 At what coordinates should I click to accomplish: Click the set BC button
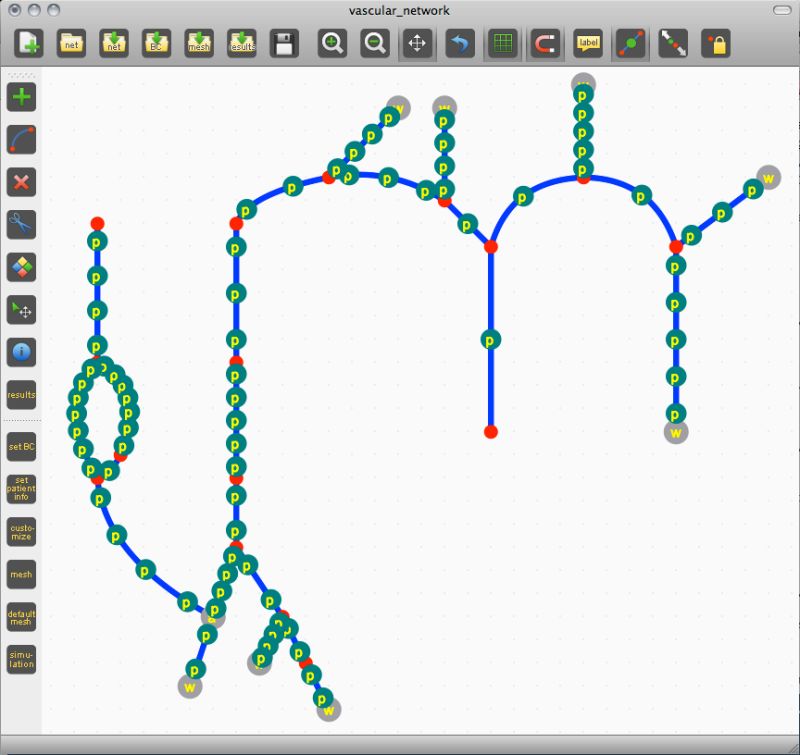[21, 446]
